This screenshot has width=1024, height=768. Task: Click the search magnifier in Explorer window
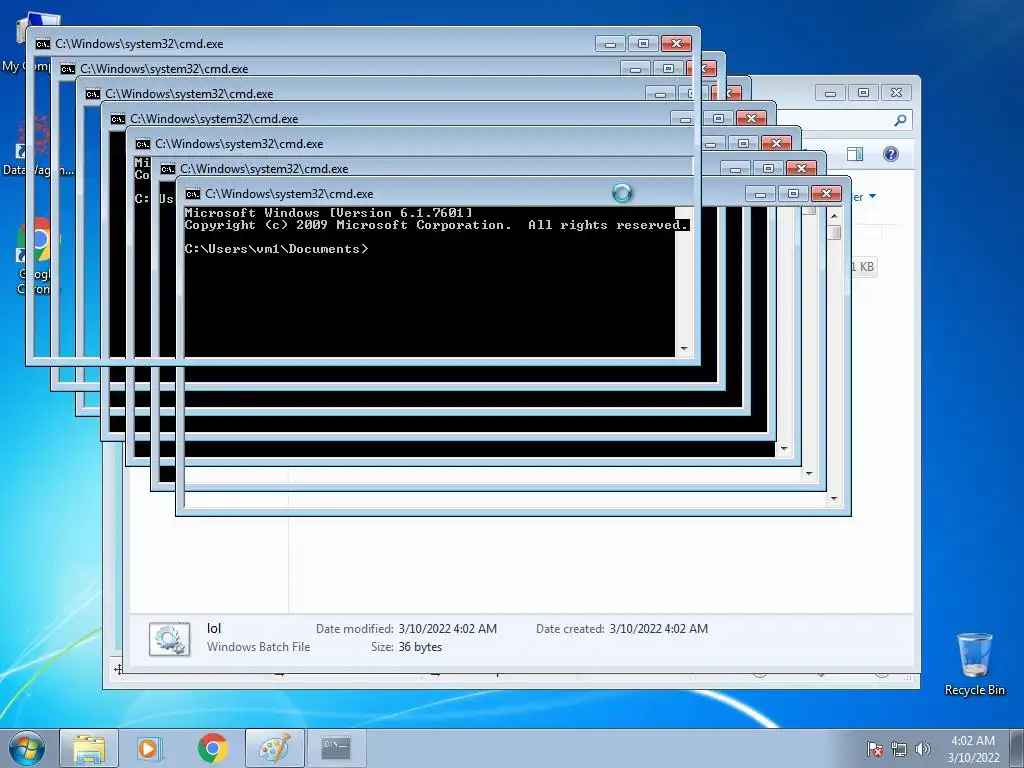pyautogui.click(x=900, y=120)
